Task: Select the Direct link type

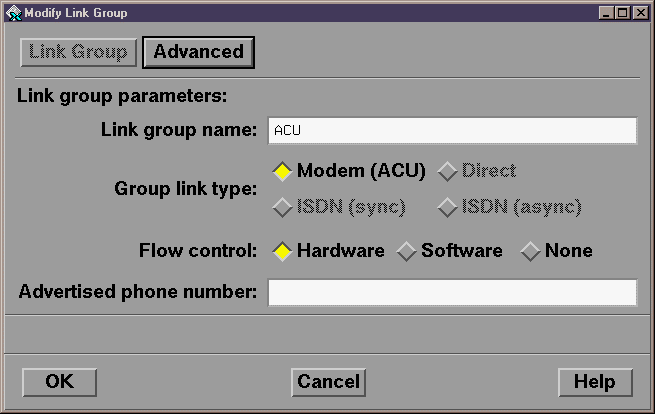Action: (477, 171)
